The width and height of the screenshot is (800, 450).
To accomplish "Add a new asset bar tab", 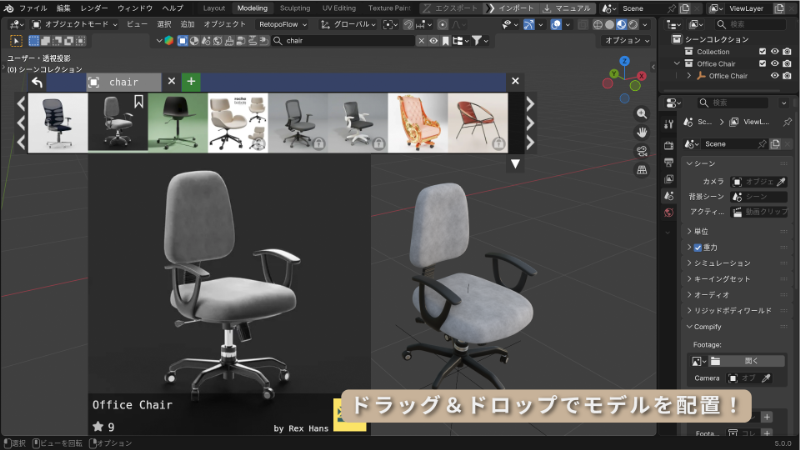I will [191, 81].
